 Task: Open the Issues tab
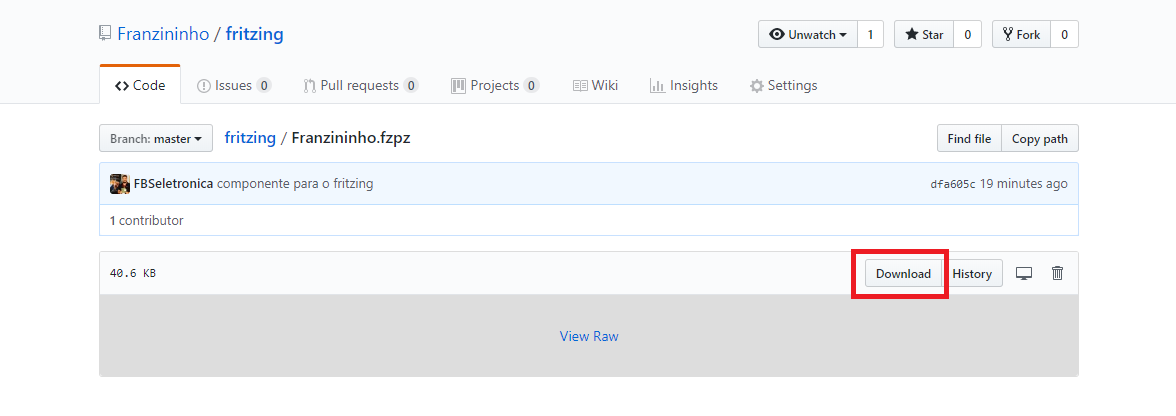tap(234, 85)
